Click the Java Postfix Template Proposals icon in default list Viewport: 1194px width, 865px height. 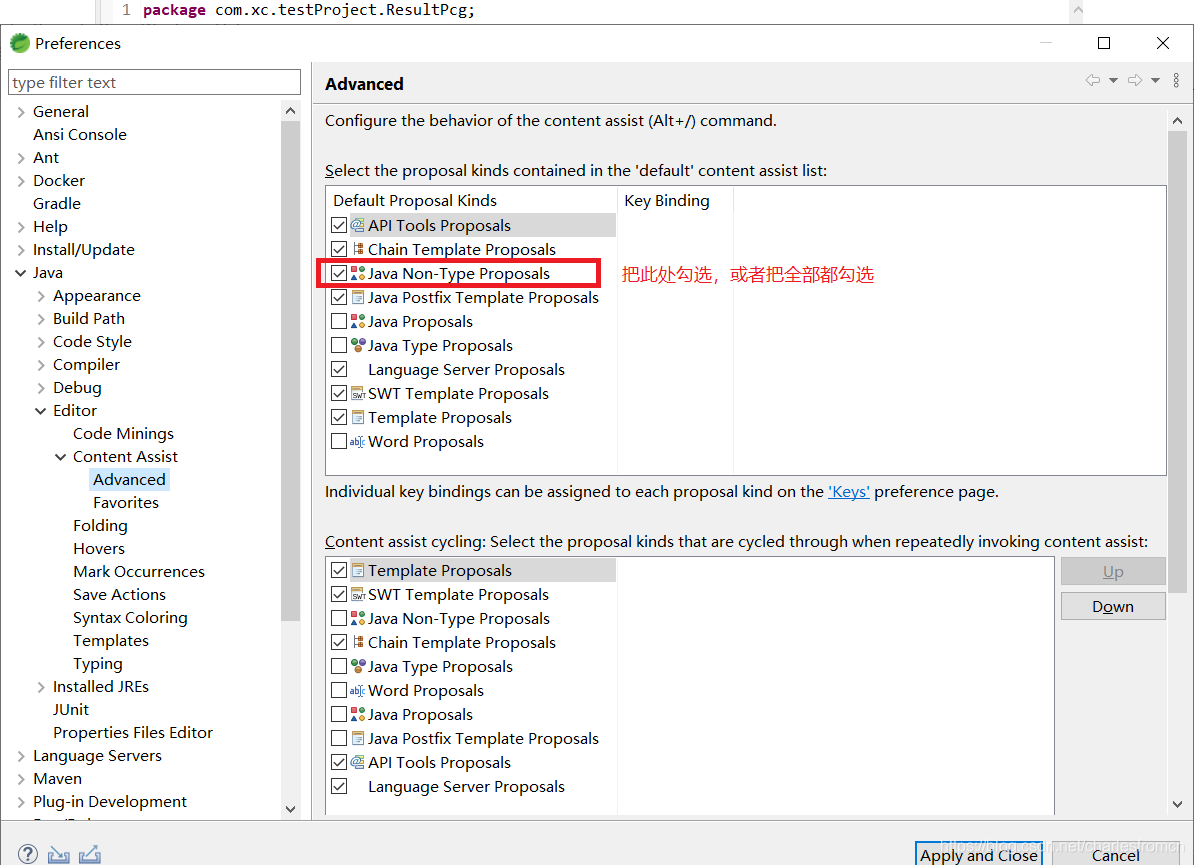(358, 297)
